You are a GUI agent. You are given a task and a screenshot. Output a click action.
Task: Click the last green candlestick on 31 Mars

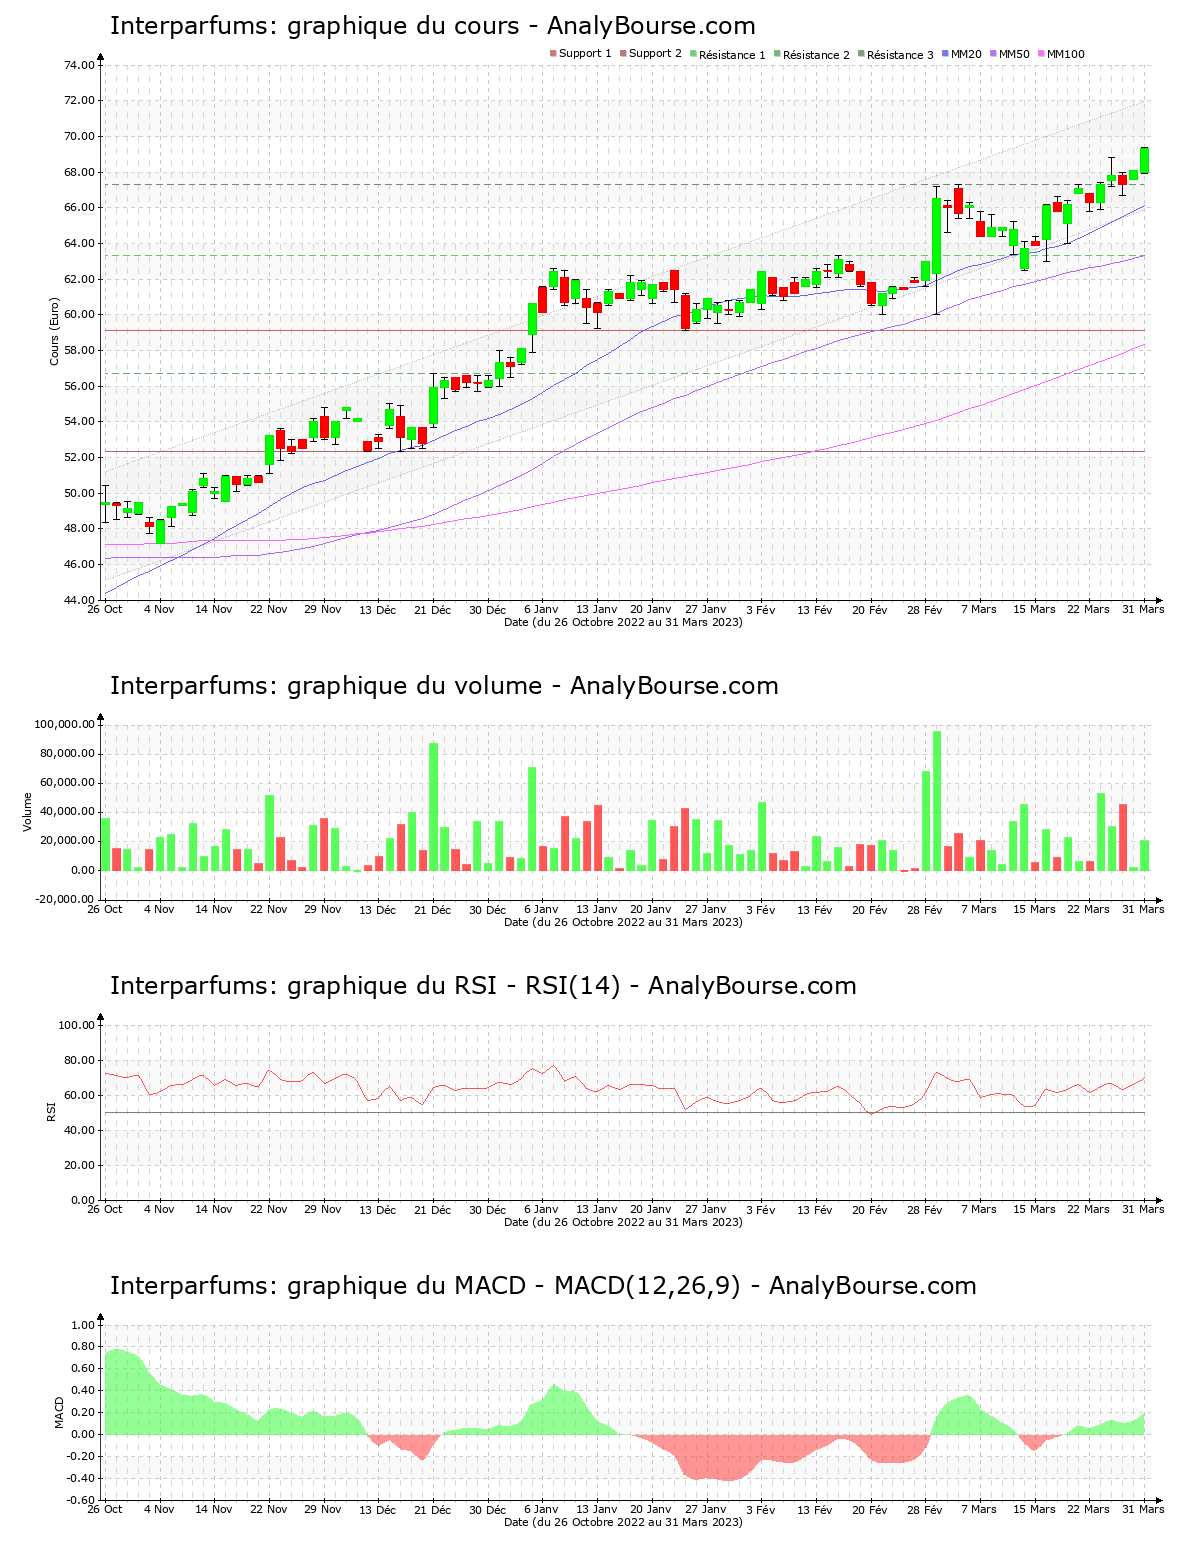point(1144,160)
